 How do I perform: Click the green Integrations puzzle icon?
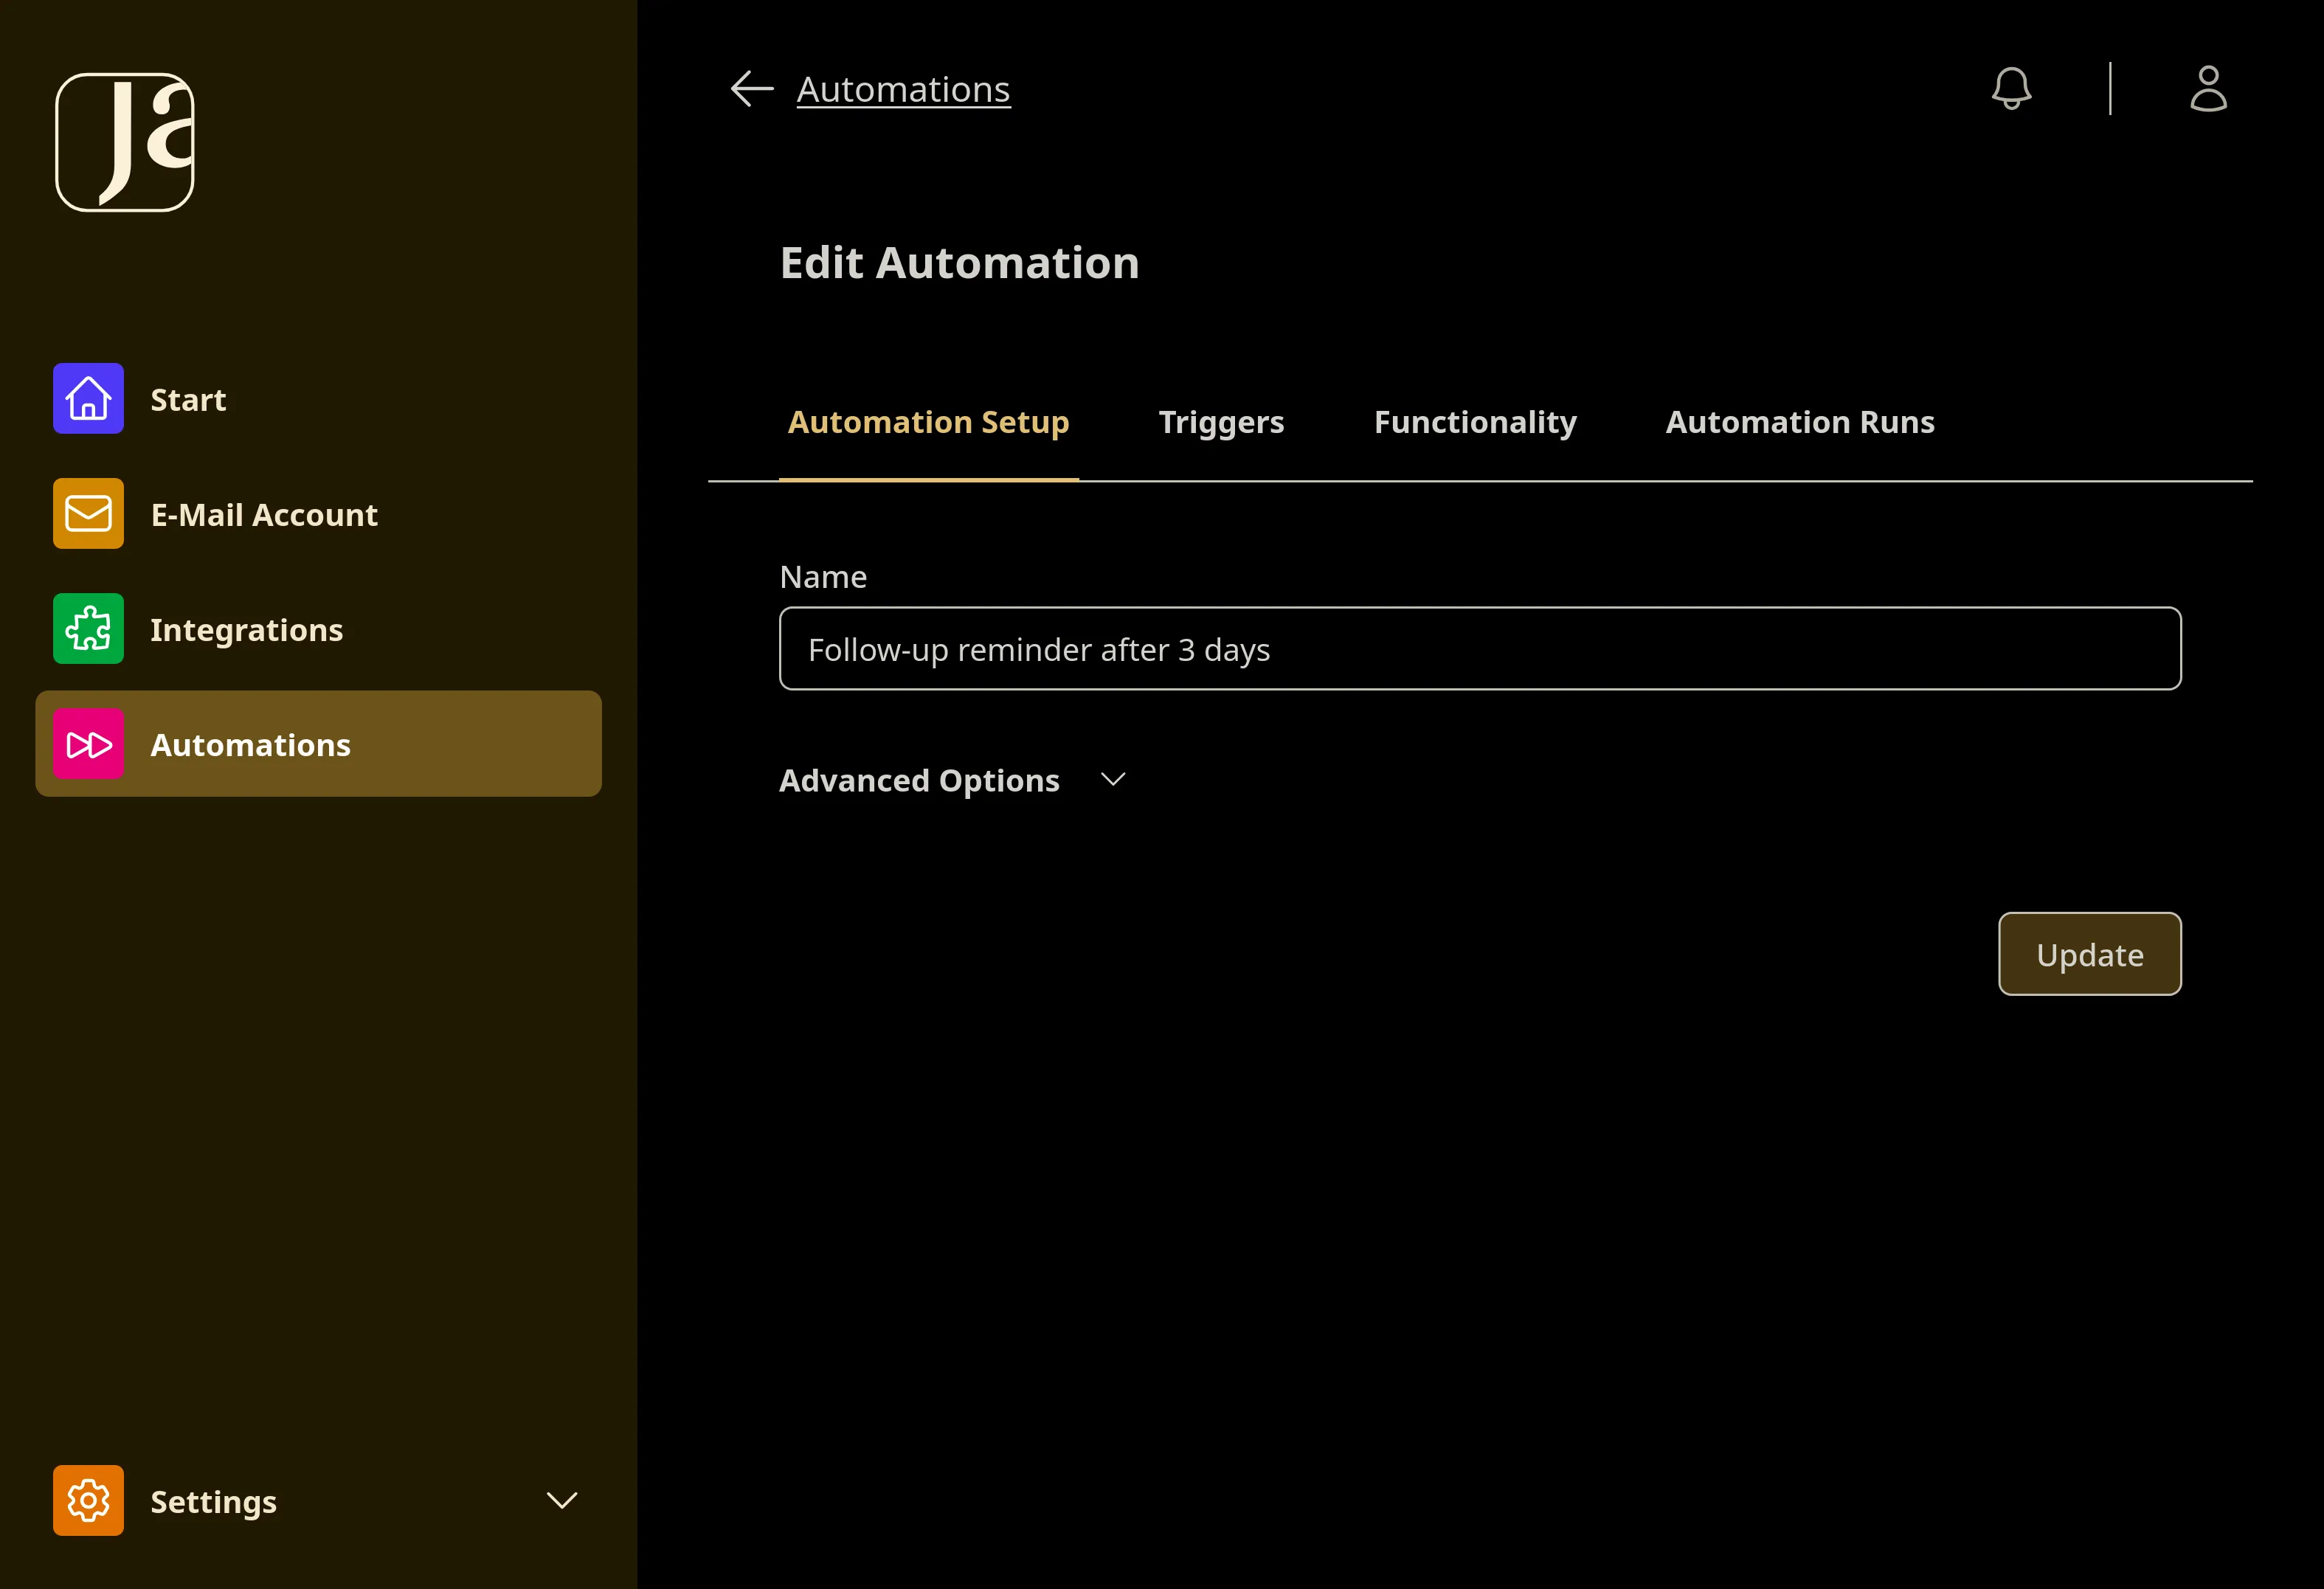88,629
